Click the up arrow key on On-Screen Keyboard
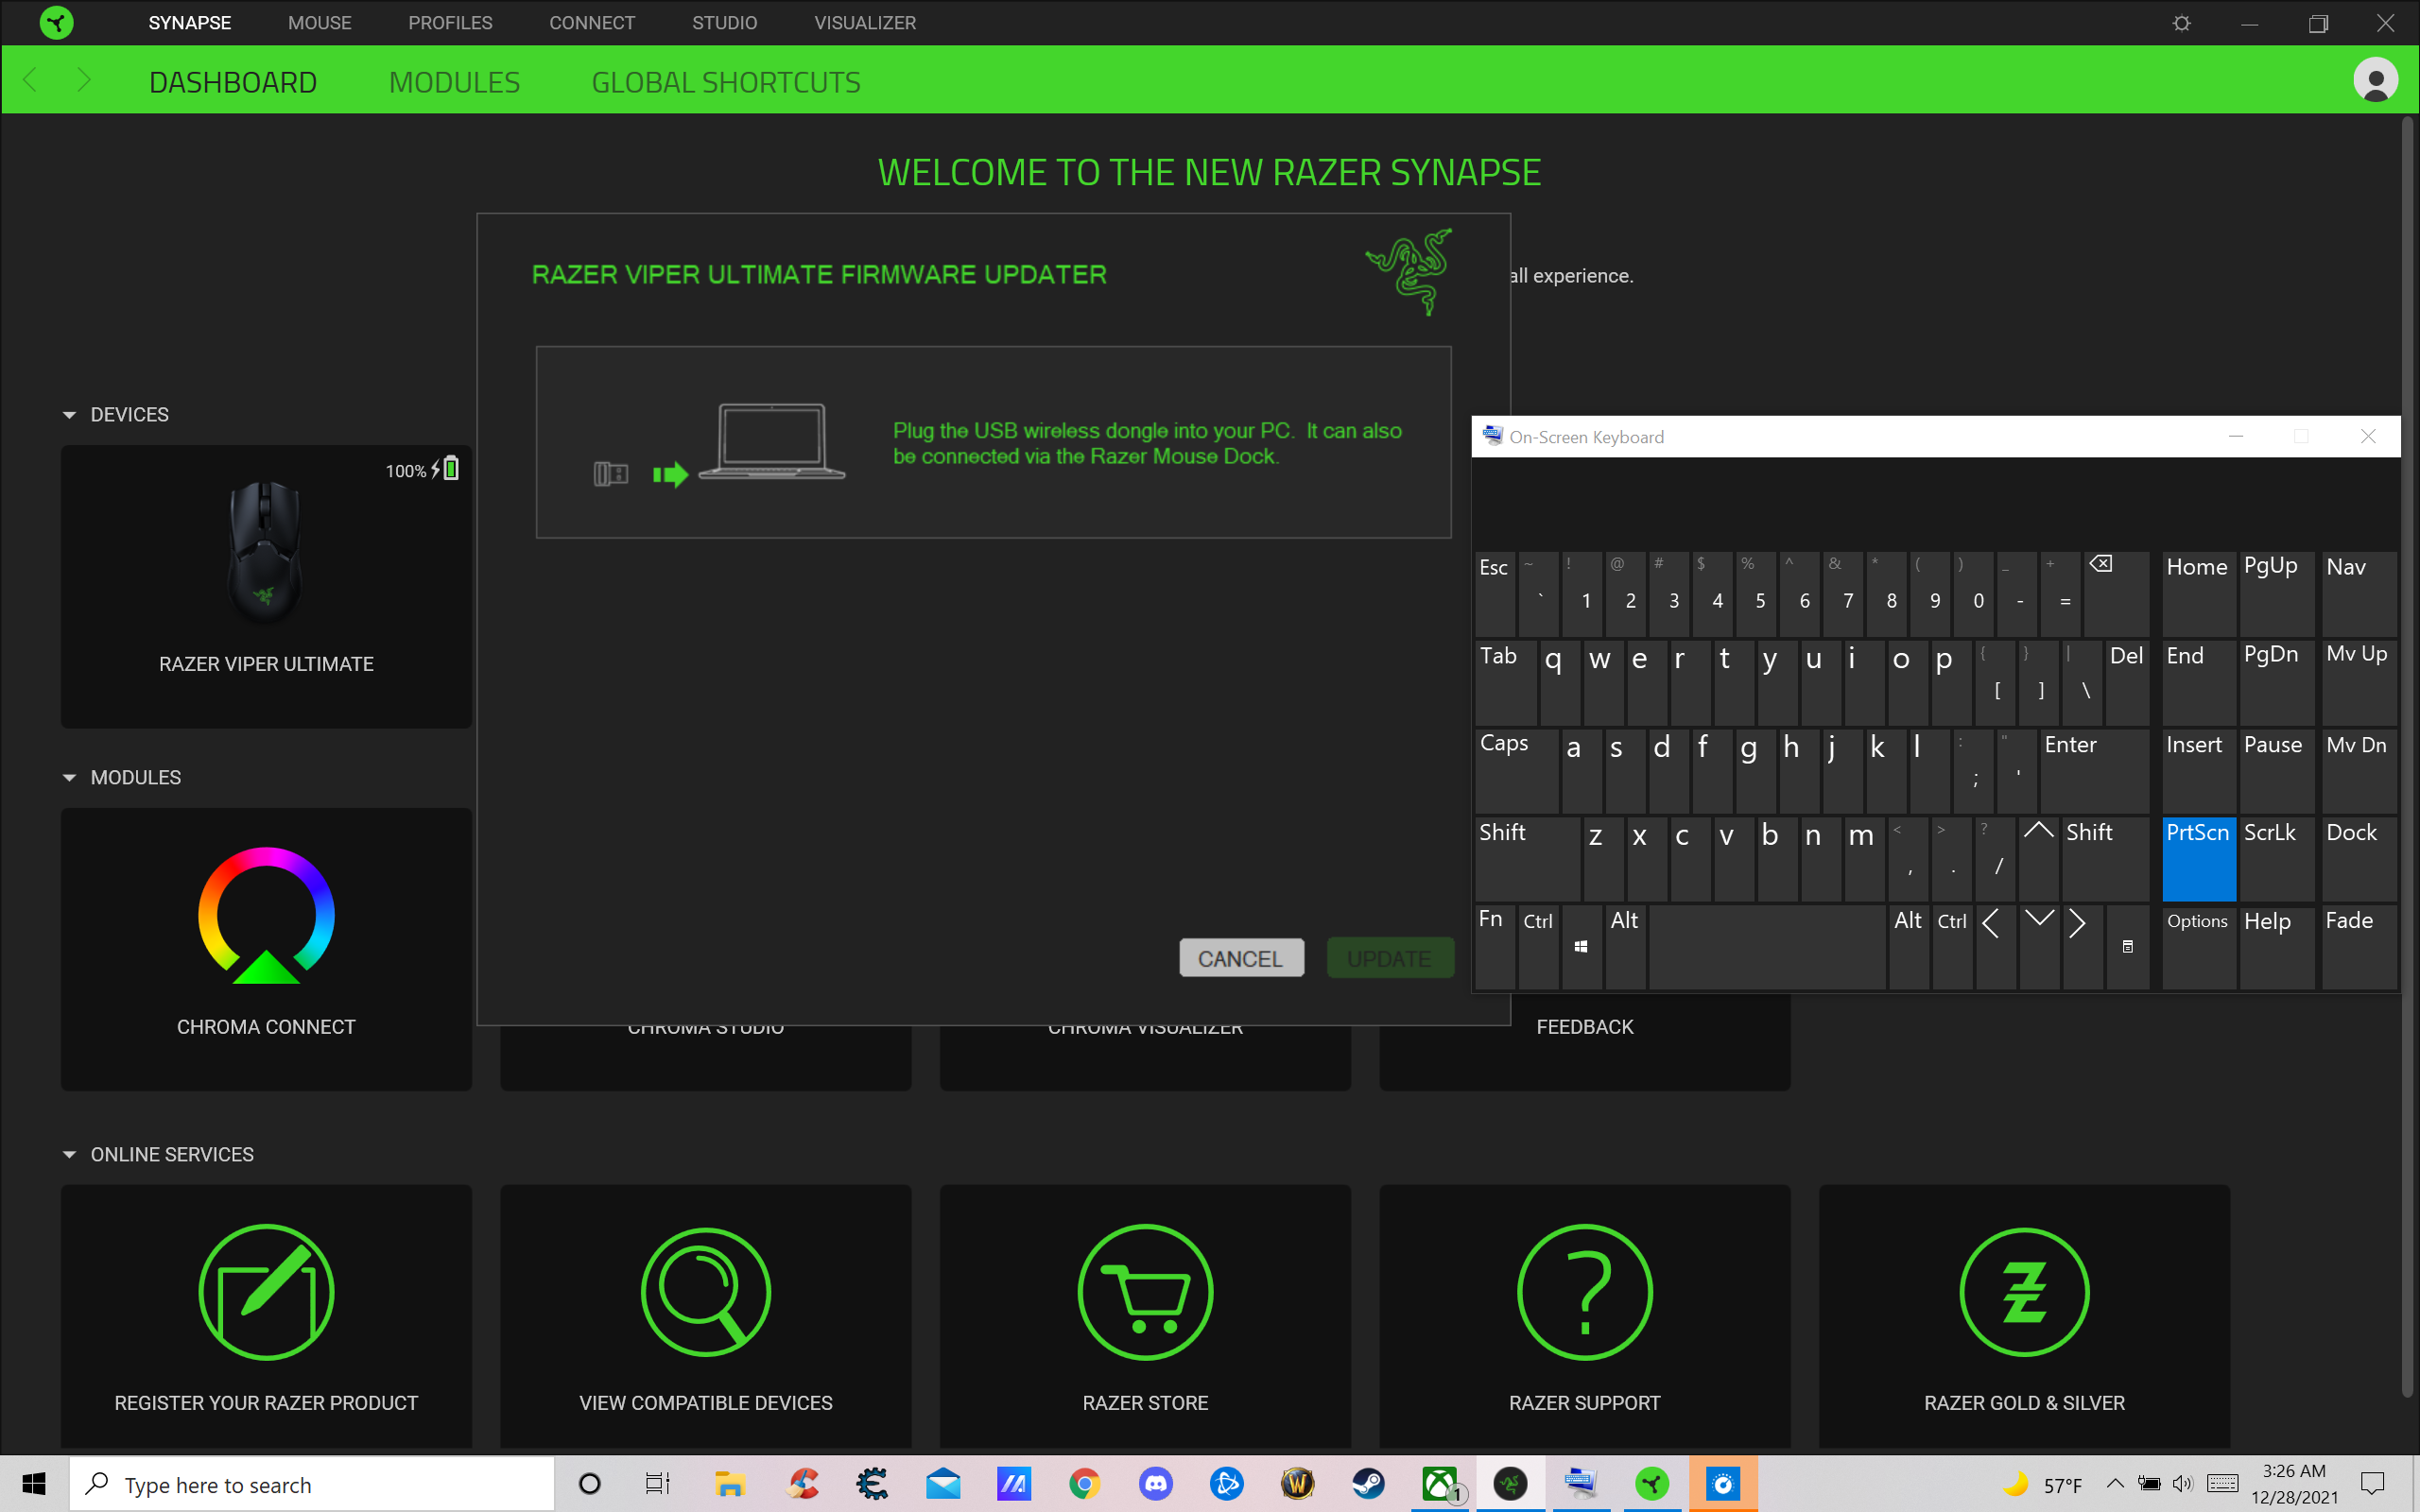 (2038, 858)
